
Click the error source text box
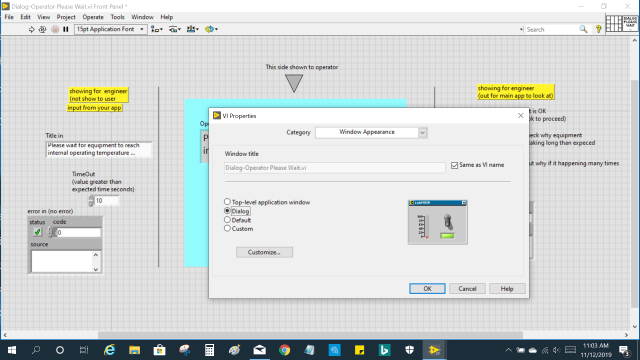coord(62,261)
